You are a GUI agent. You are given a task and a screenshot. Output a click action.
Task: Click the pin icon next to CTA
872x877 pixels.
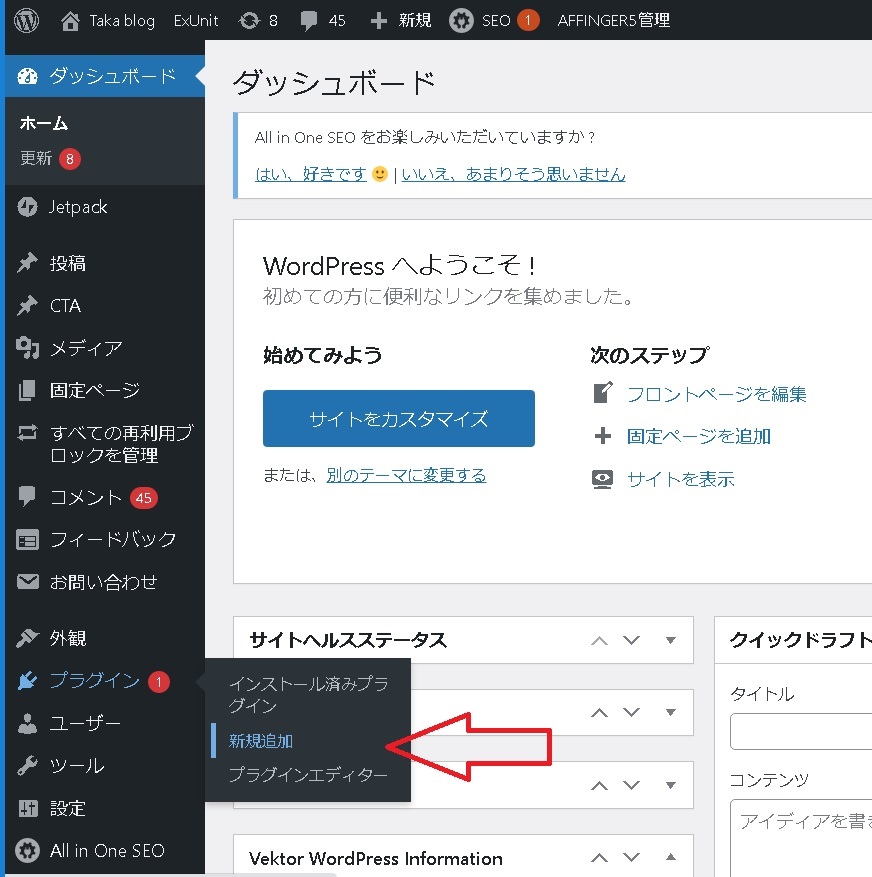click(x=27, y=305)
